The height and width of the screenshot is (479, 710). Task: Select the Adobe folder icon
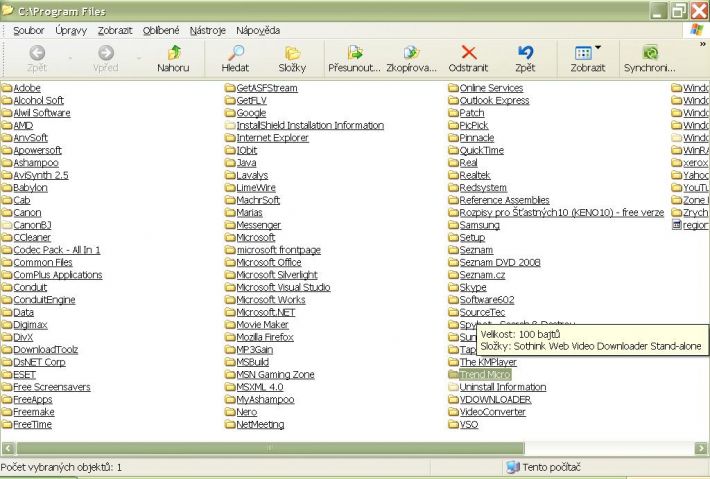7,88
